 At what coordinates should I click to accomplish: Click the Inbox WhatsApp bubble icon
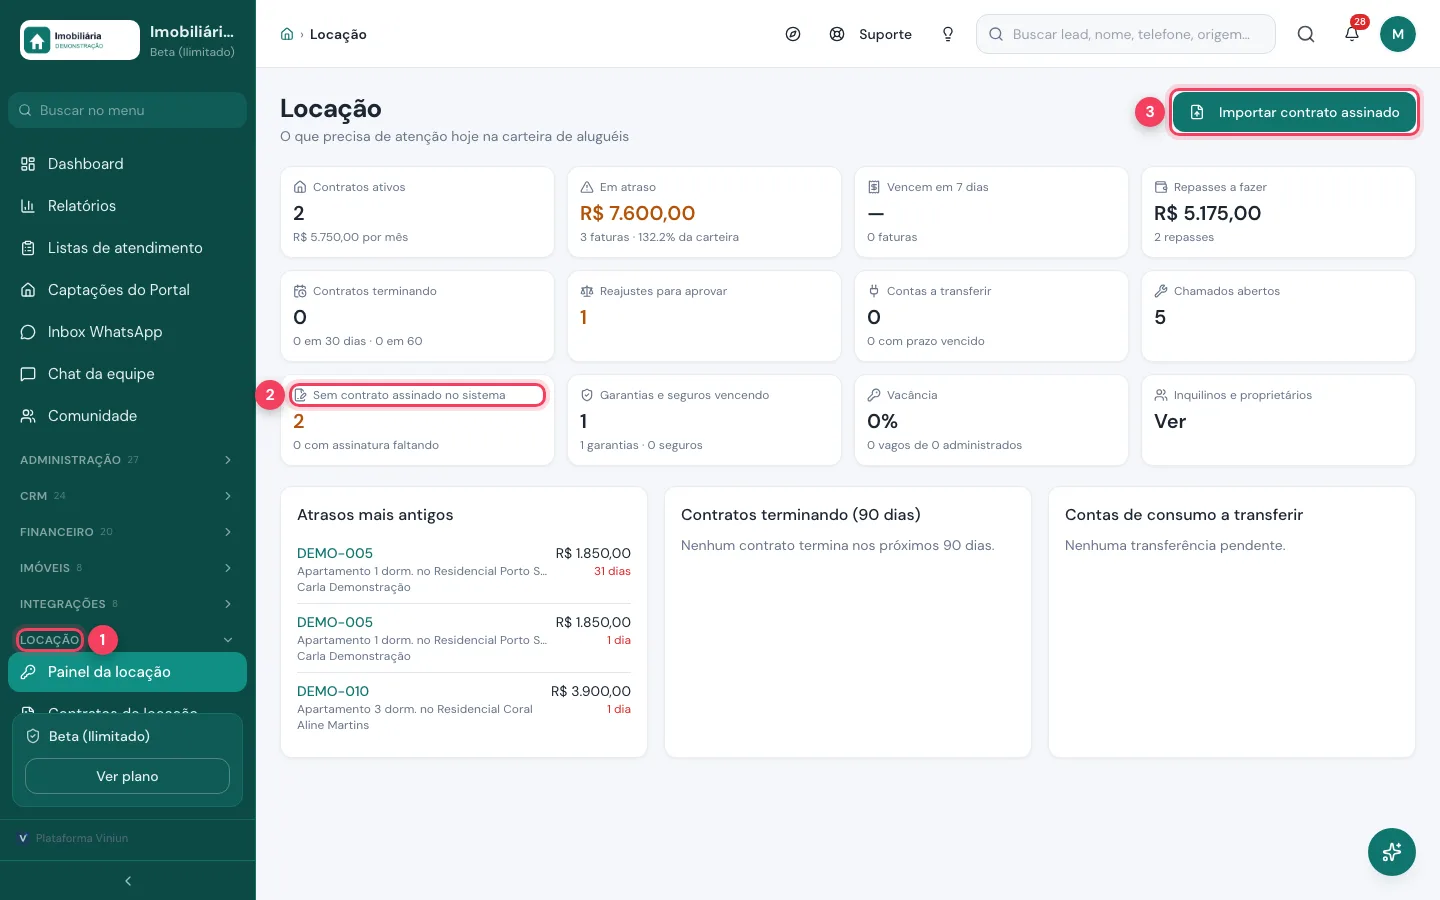(28, 332)
